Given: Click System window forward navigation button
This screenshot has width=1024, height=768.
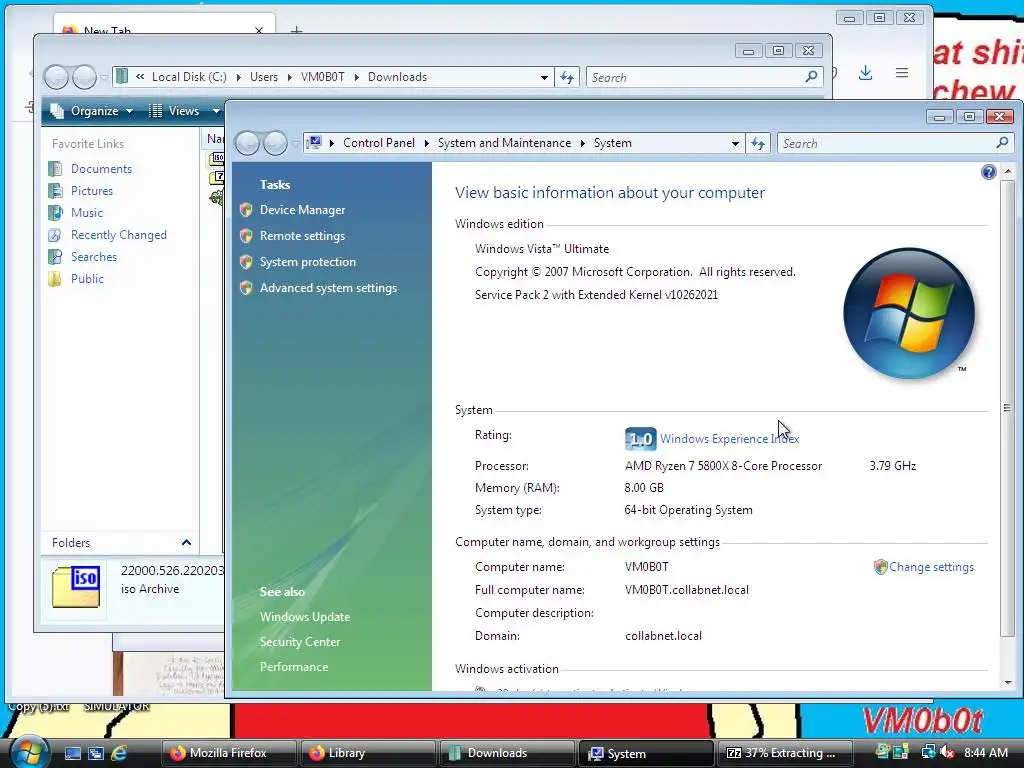Looking at the screenshot, I should (x=275, y=143).
